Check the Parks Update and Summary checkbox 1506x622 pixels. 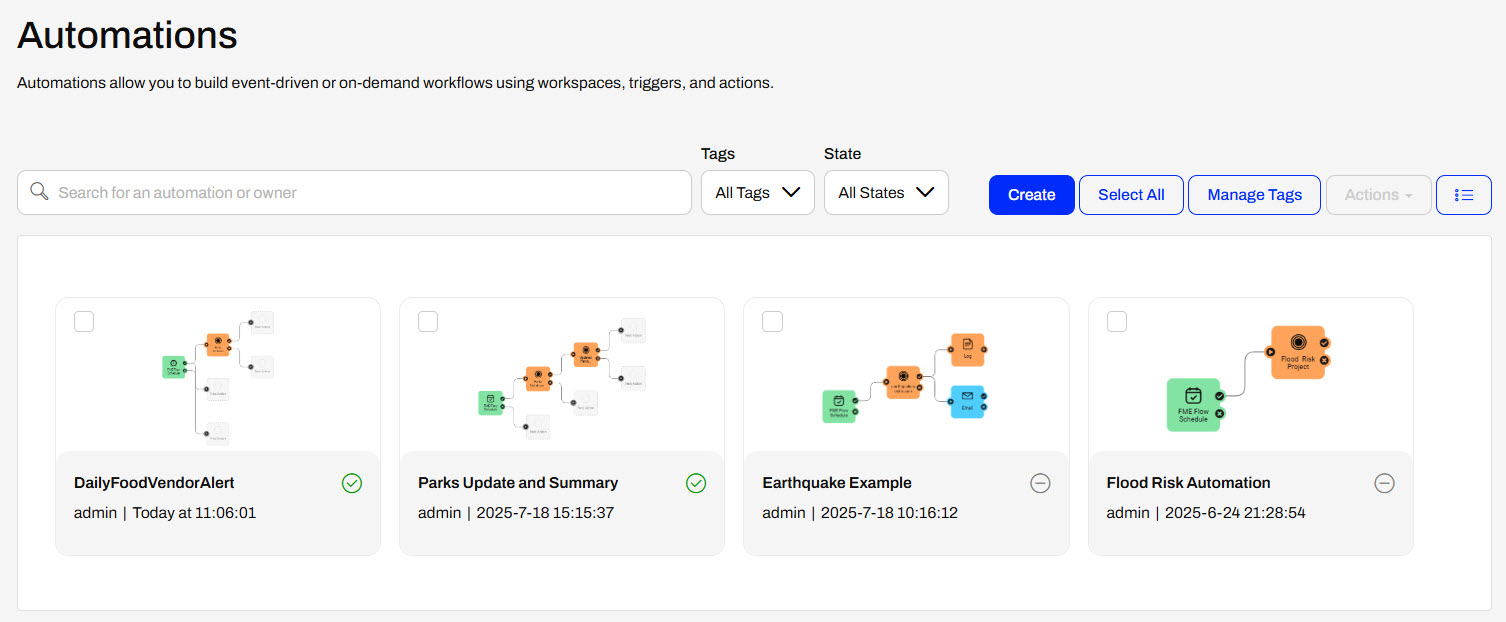(428, 321)
